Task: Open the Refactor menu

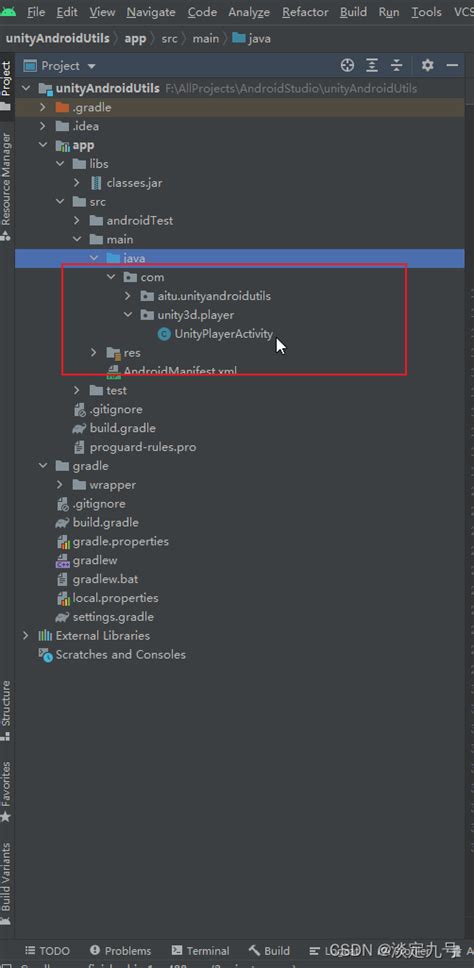Action: pos(306,12)
